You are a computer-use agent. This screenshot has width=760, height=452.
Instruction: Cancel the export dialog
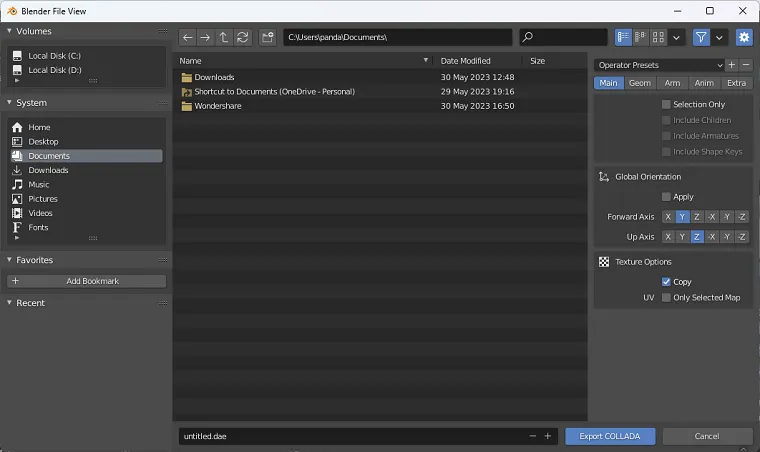coord(707,436)
